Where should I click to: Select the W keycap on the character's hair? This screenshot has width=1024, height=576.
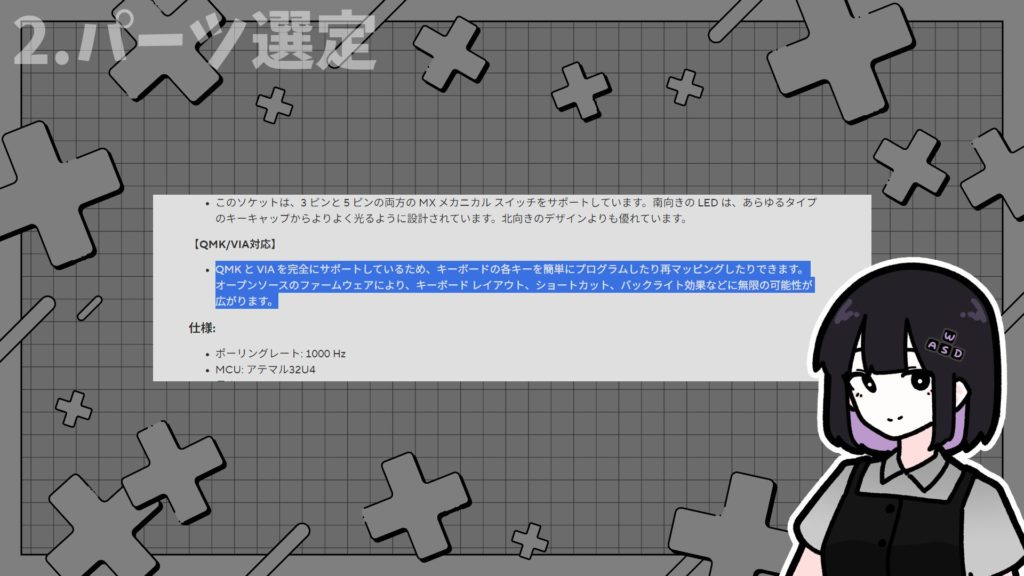pos(950,334)
